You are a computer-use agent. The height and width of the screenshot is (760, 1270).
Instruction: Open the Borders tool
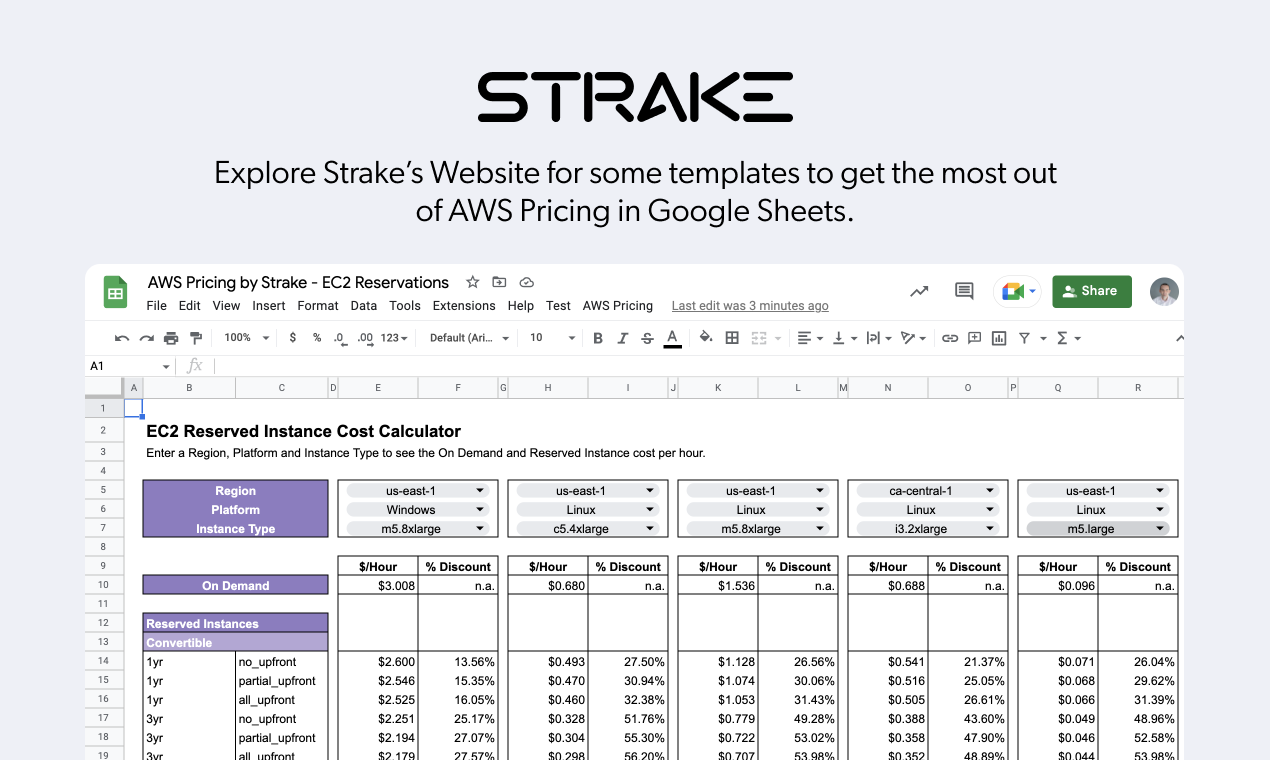[732, 338]
